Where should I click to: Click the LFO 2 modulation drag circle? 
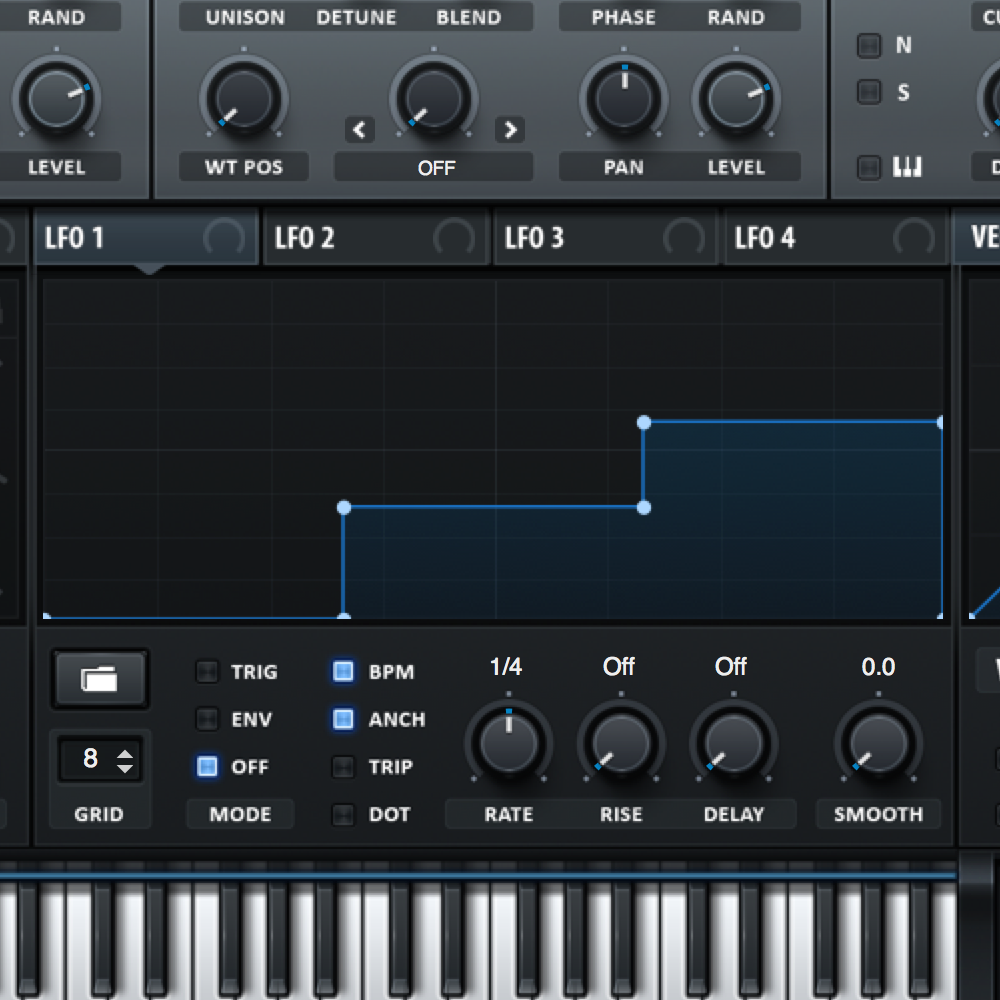click(x=453, y=238)
